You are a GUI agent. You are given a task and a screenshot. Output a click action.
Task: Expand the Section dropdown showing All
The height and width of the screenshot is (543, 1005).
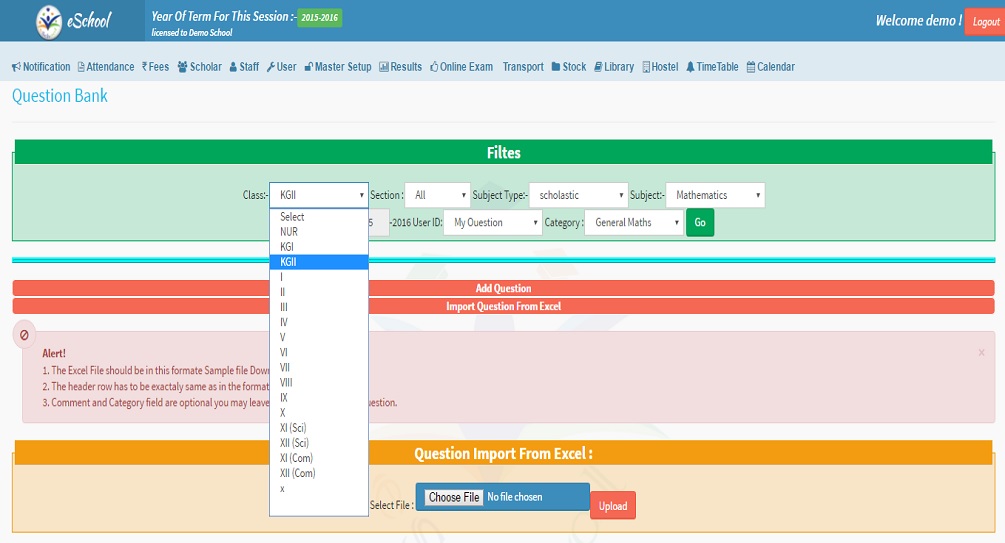click(436, 195)
